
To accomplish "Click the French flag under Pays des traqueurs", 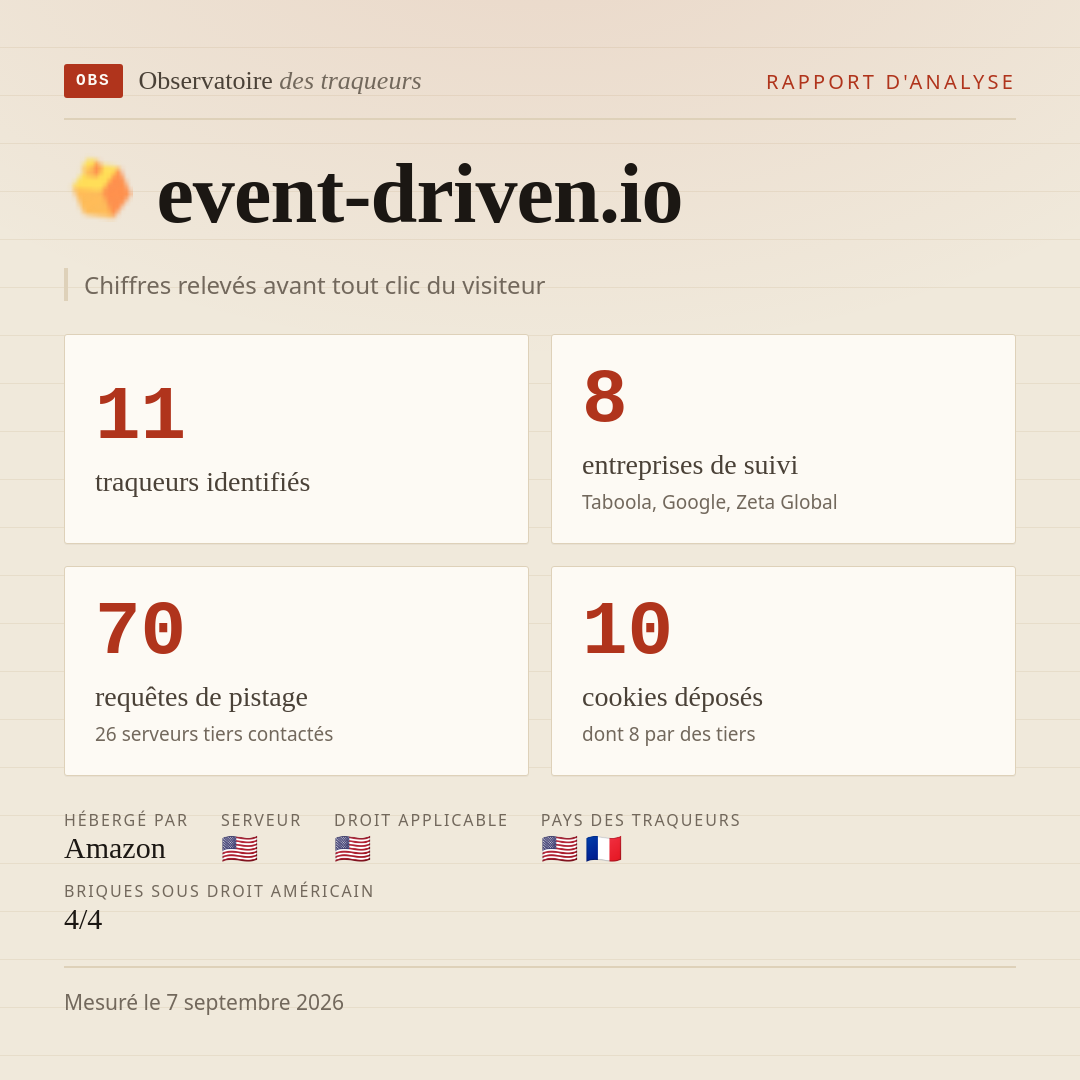I will coord(603,849).
